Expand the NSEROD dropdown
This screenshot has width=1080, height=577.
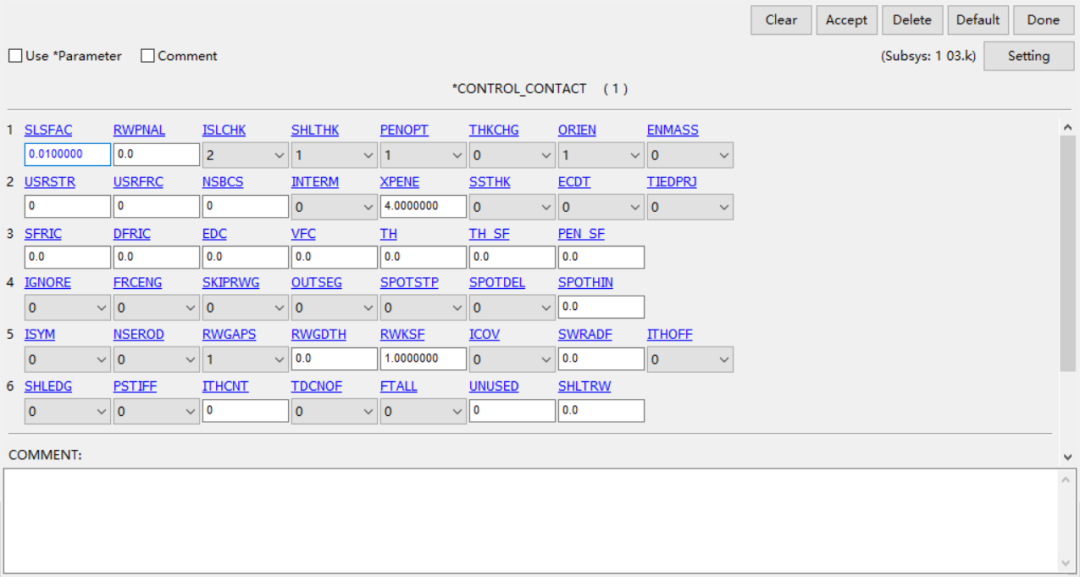click(x=156, y=359)
